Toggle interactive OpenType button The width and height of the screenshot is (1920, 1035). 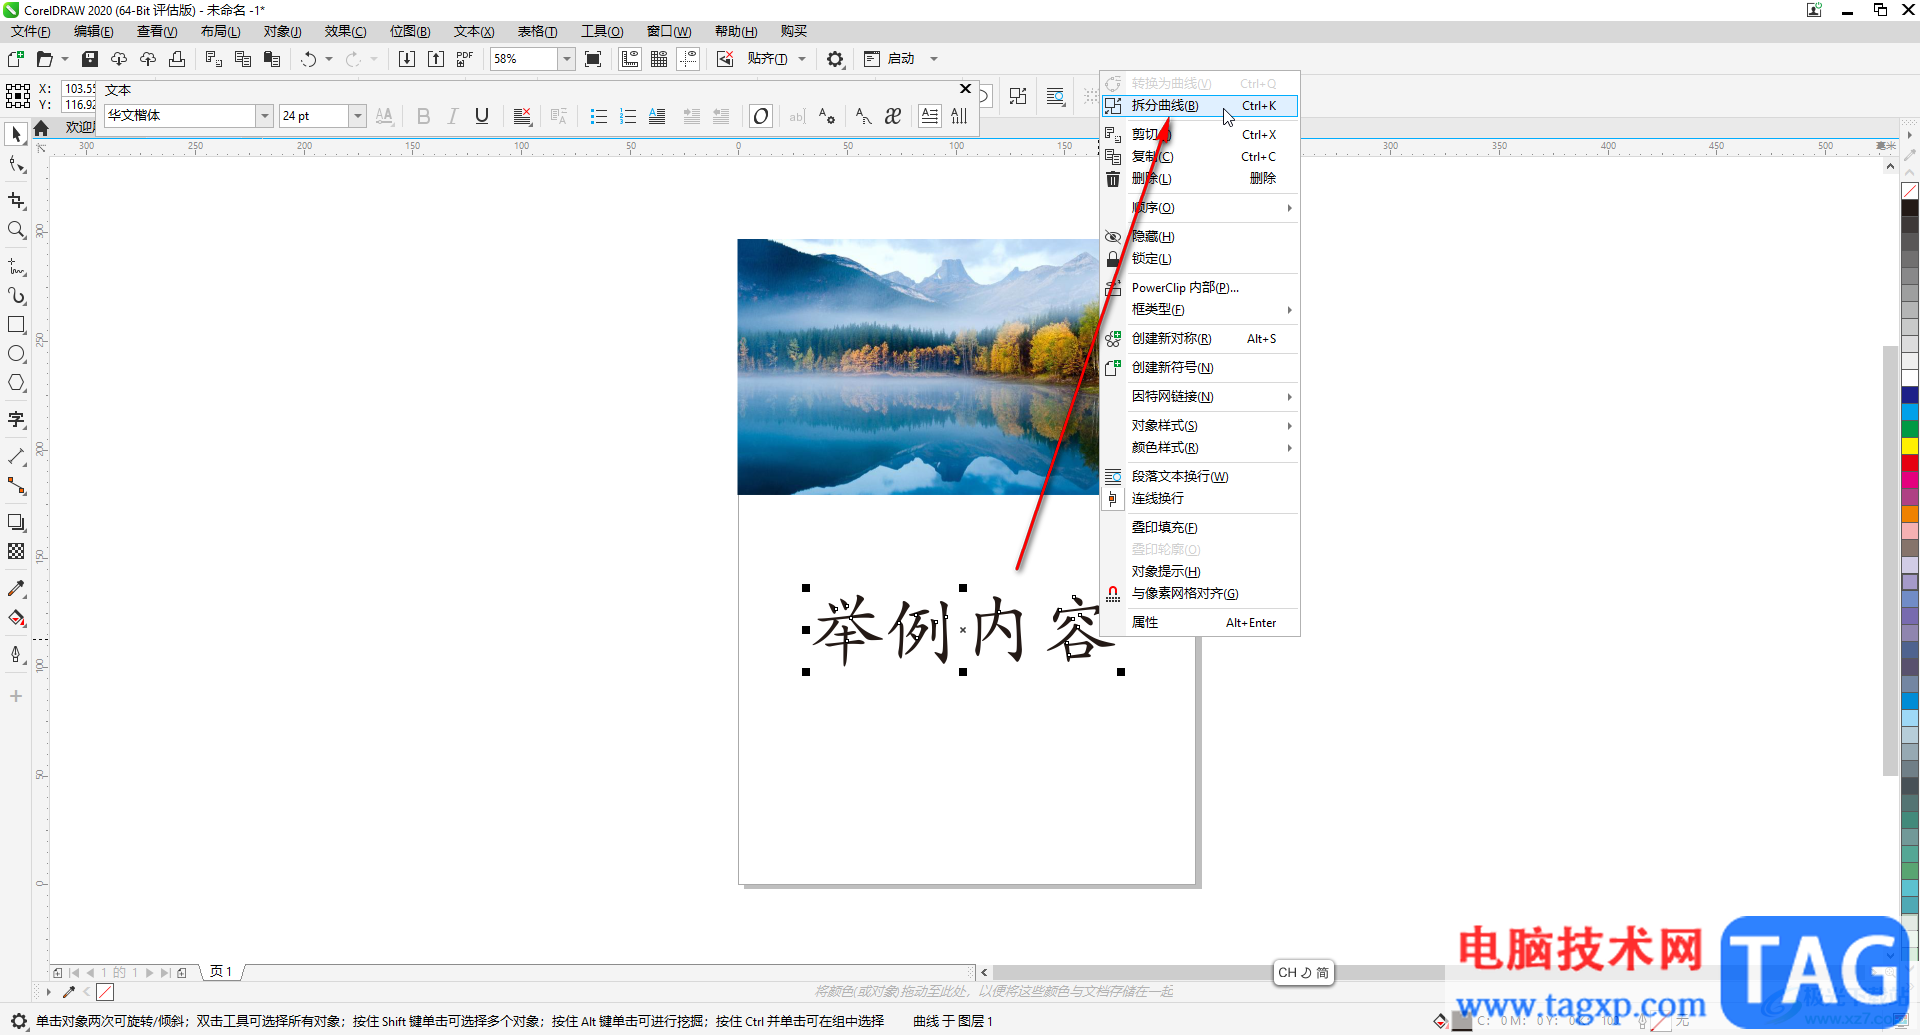tap(761, 116)
